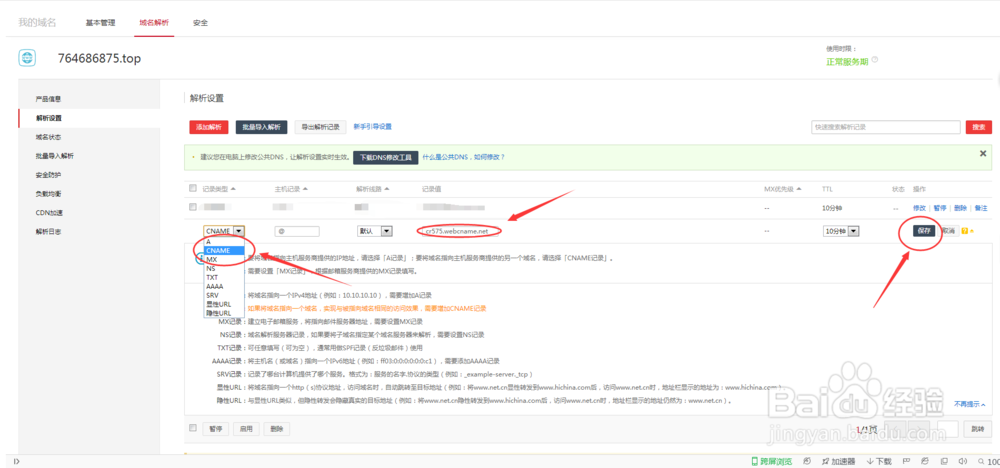The height and width of the screenshot is (468, 1000).
Task: Click the 导出解析记录 button
Action: (321, 127)
